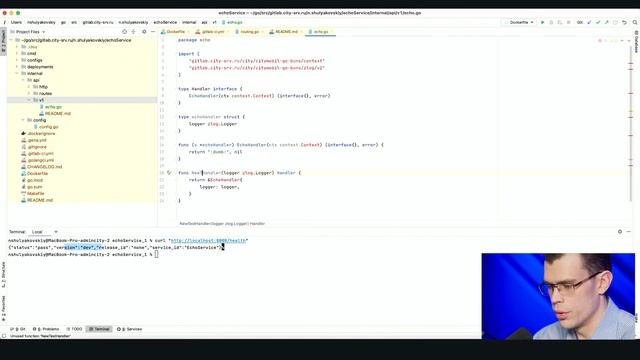Image resolution: width=640 pixels, height=360 pixels.
Task: Collapse the internal folder
Action: 17,73
